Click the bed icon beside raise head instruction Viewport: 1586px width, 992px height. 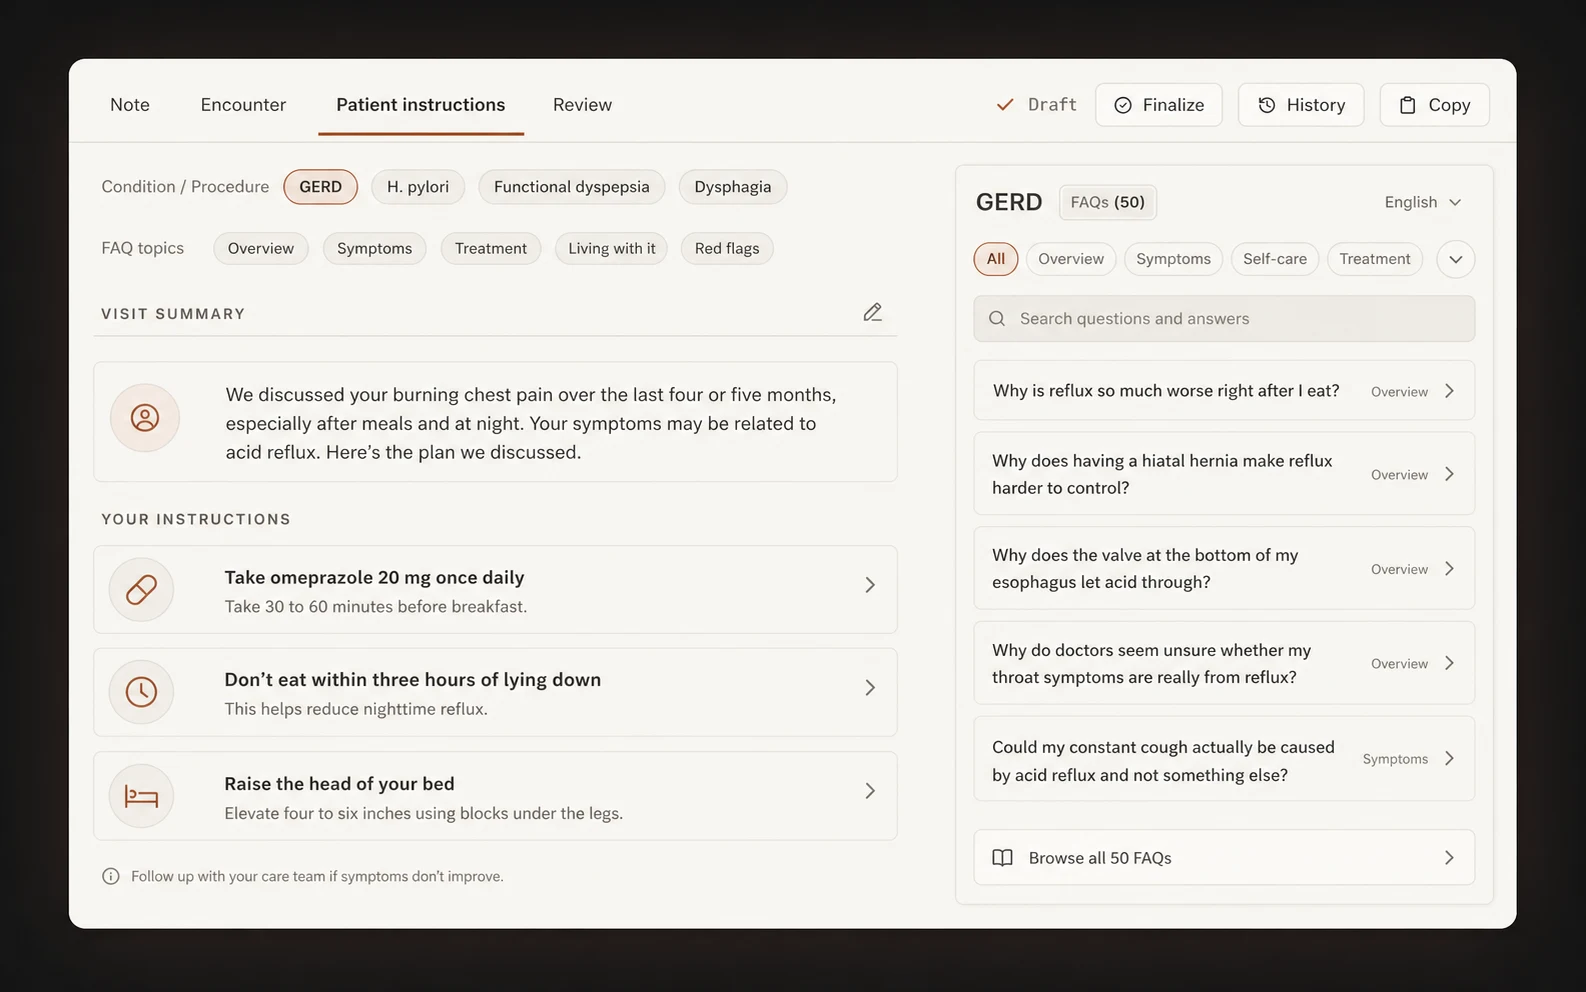point(141,796)
